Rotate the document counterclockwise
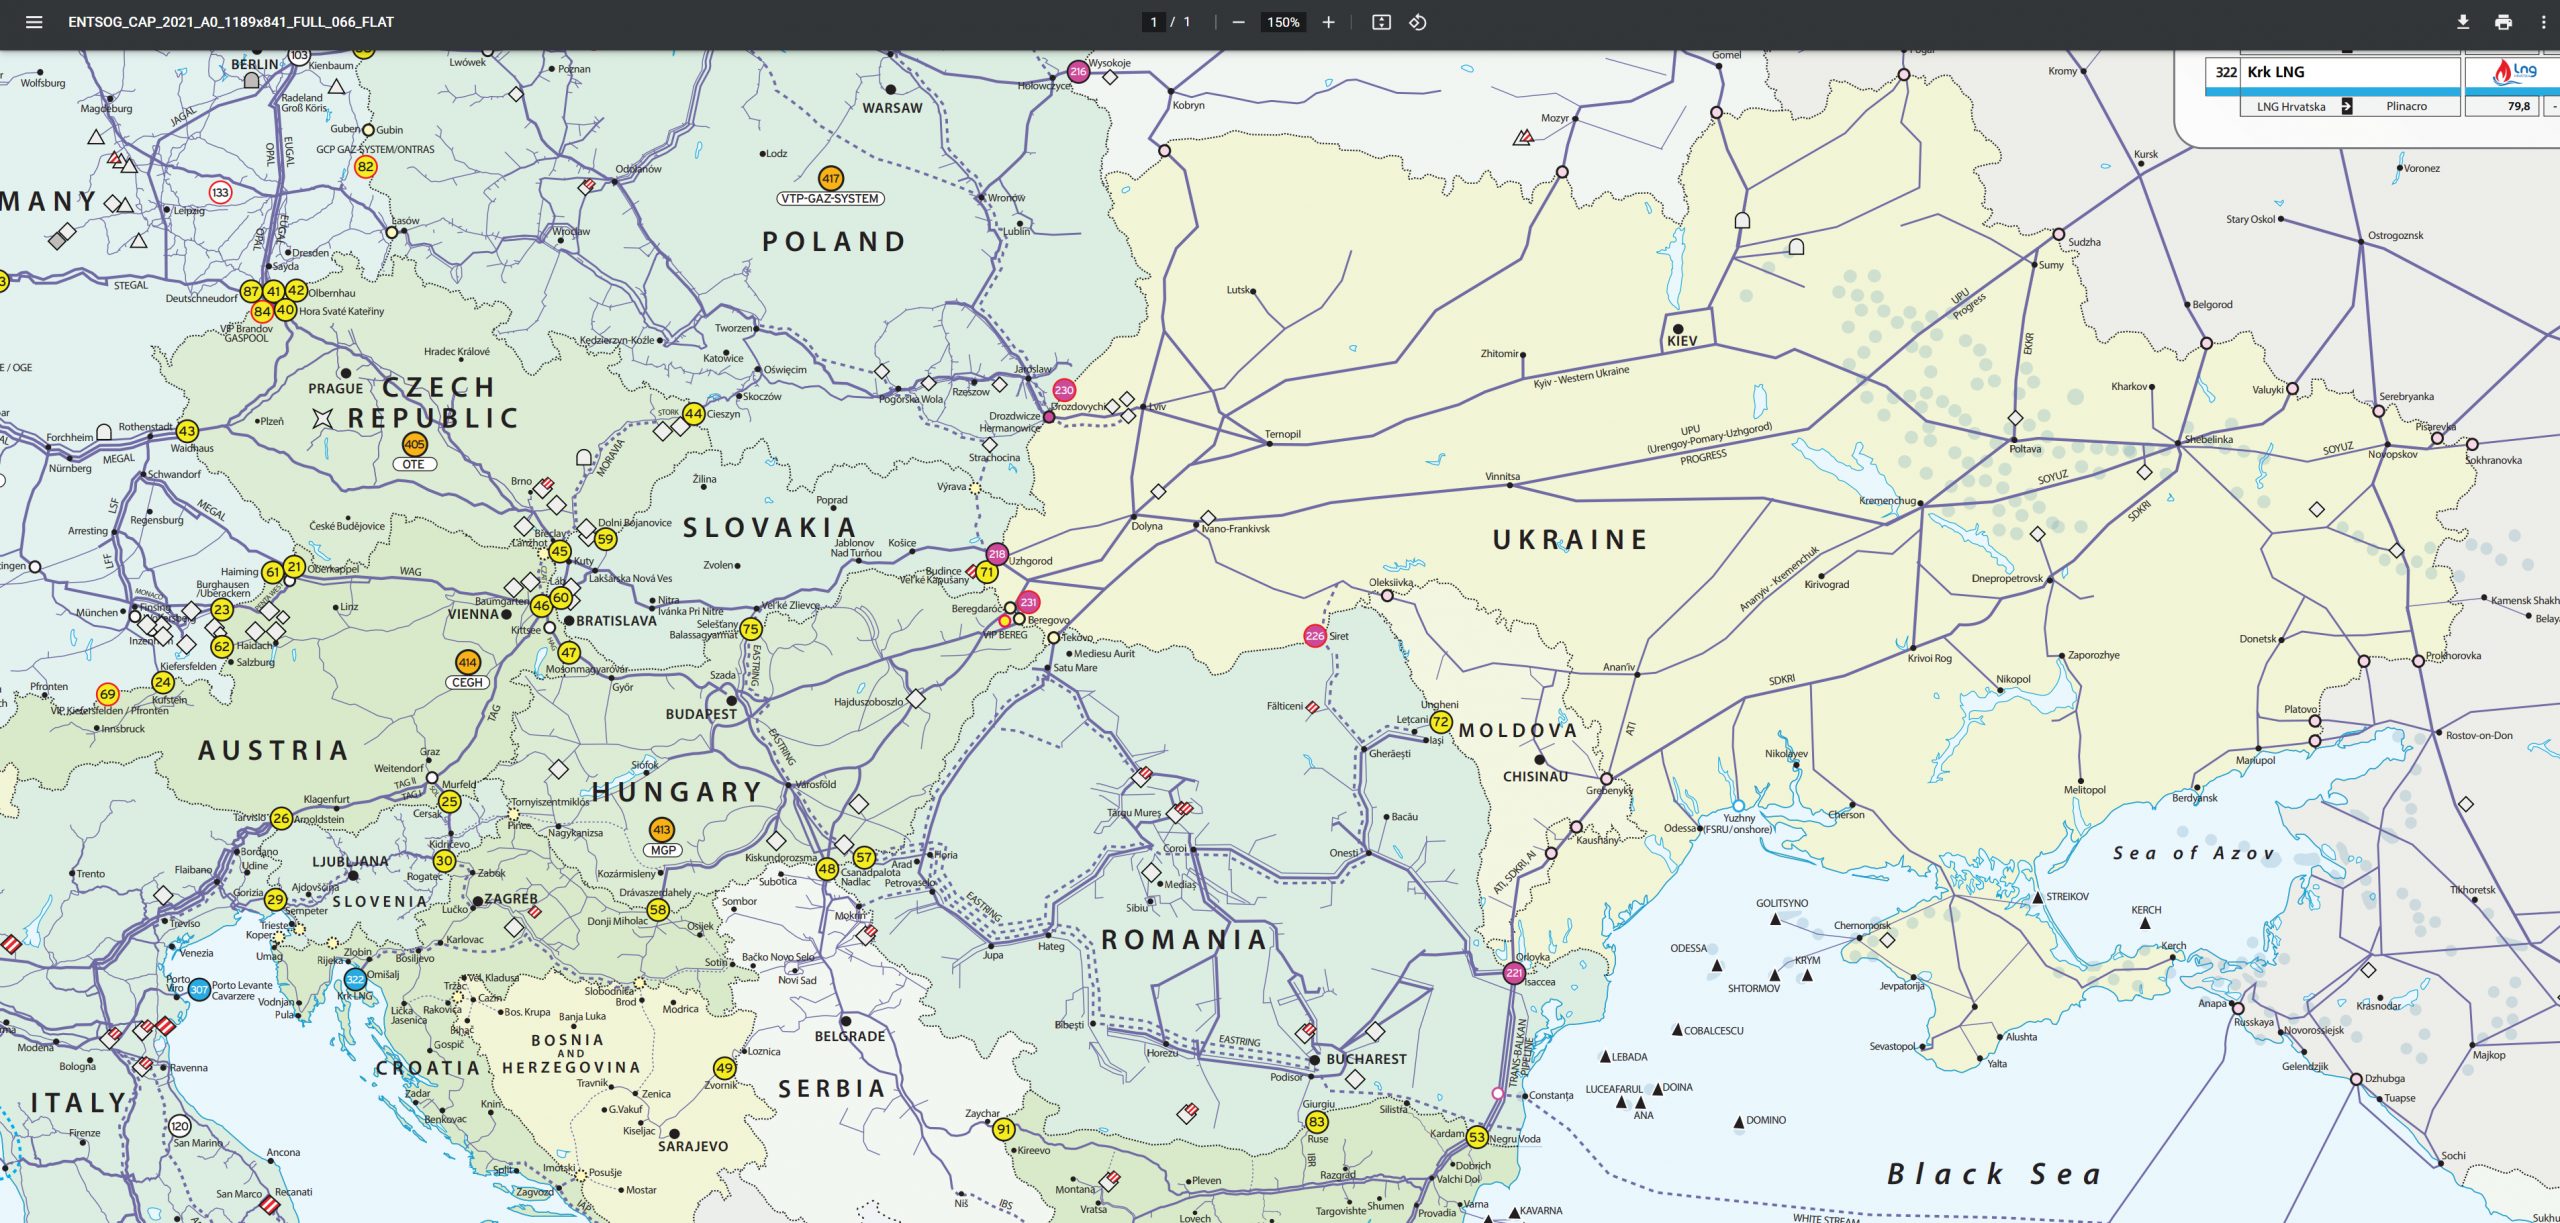Screen dimensions: 2560x1223 1418,22
